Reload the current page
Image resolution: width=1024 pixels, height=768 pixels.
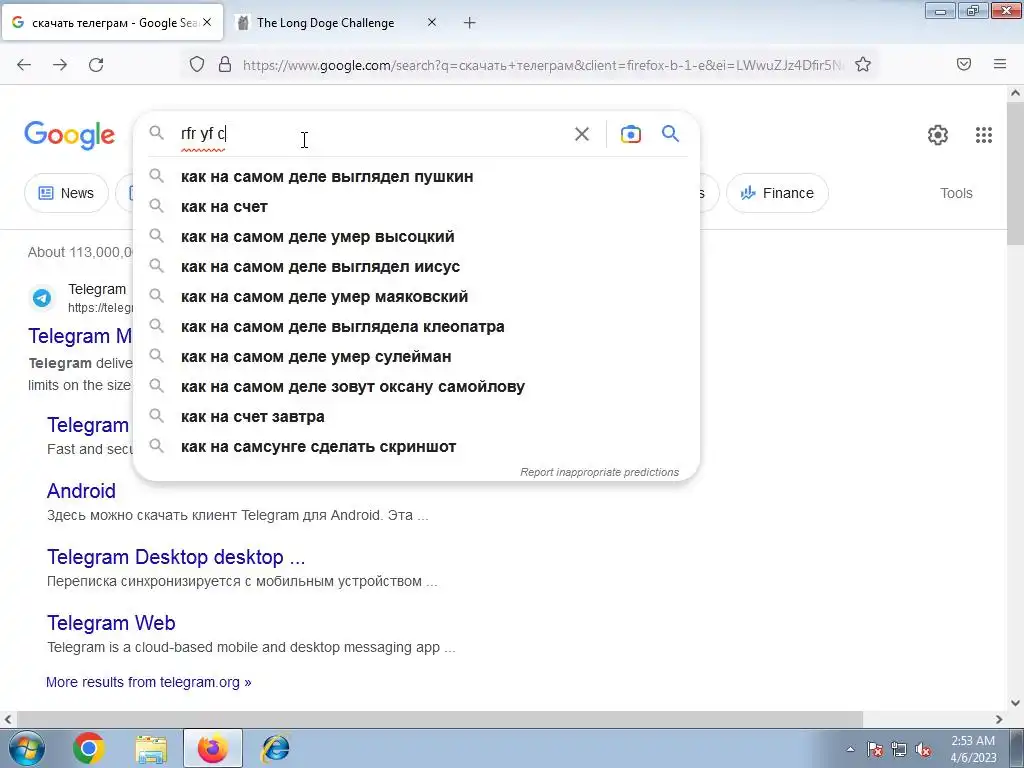click(96, 65)
